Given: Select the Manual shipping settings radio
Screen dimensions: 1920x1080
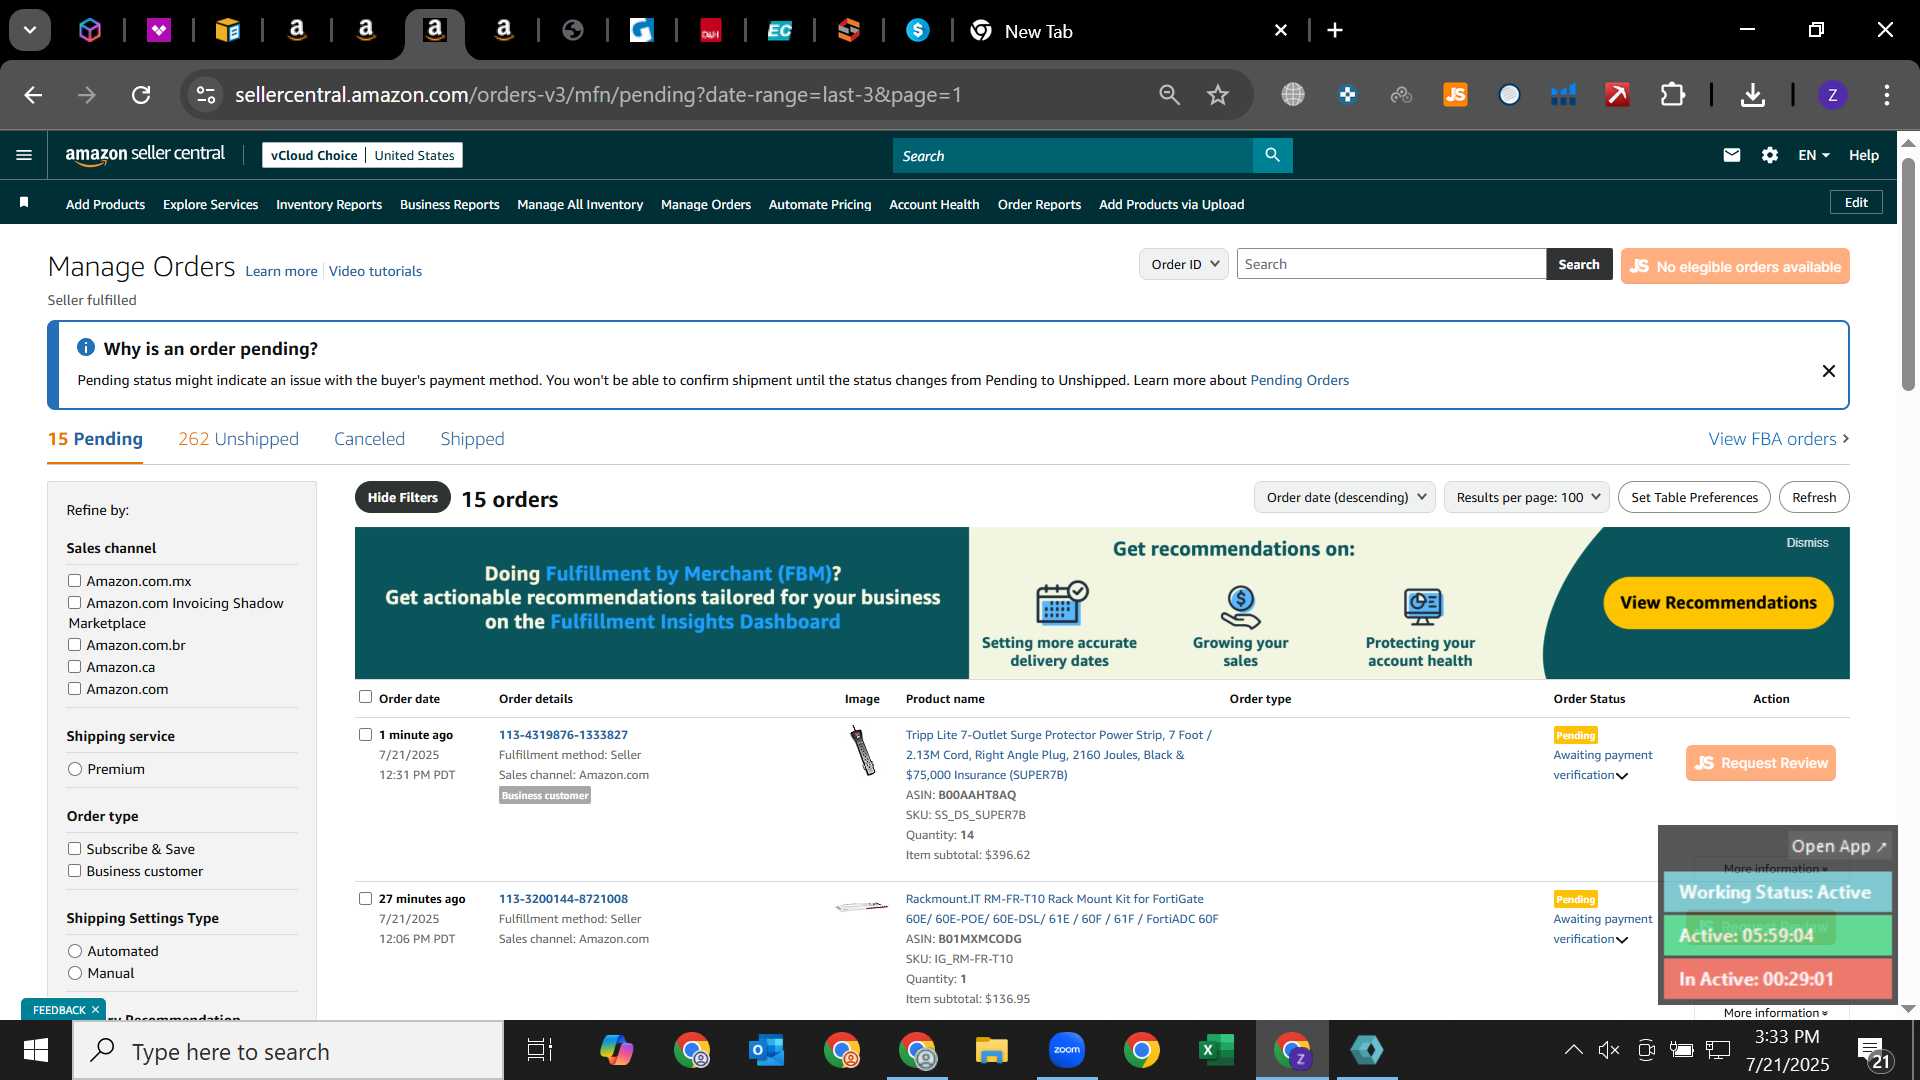Looking at the screenshot, I should click(x=75, y=973).
